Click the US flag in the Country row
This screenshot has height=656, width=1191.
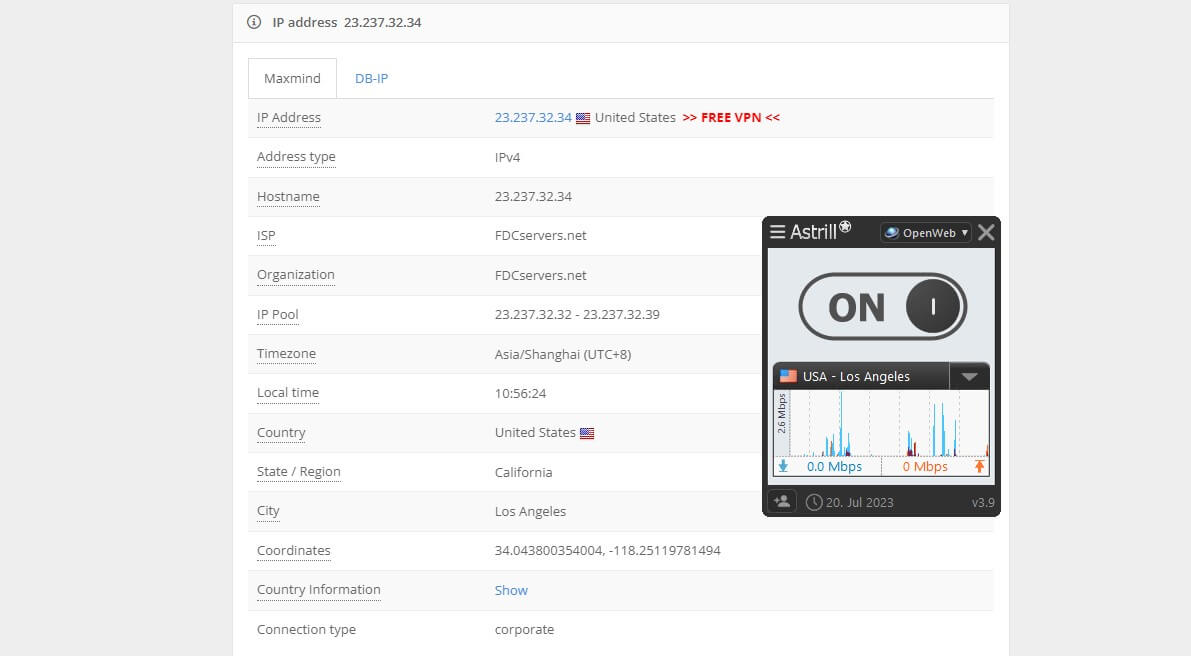586,434
